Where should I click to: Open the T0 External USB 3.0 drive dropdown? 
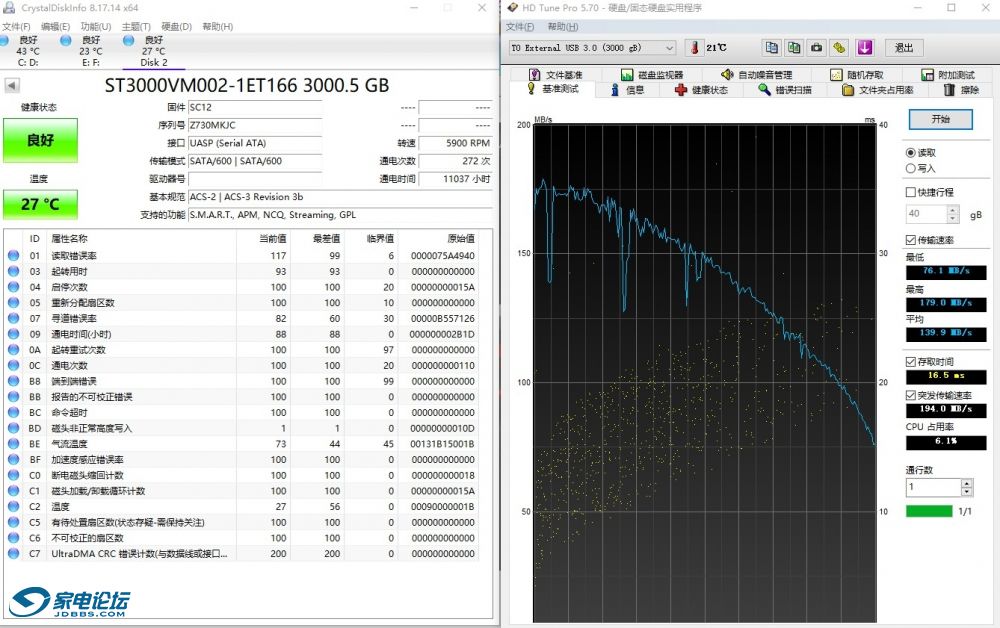click(592, 48)
